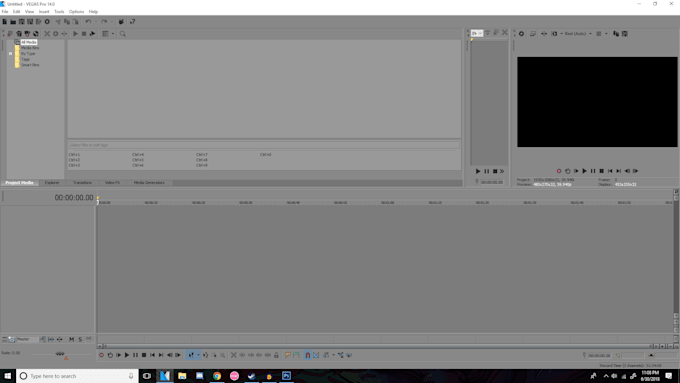Click the Cut scissors icon
680x383 pixels.
click(x=58, y=22)
